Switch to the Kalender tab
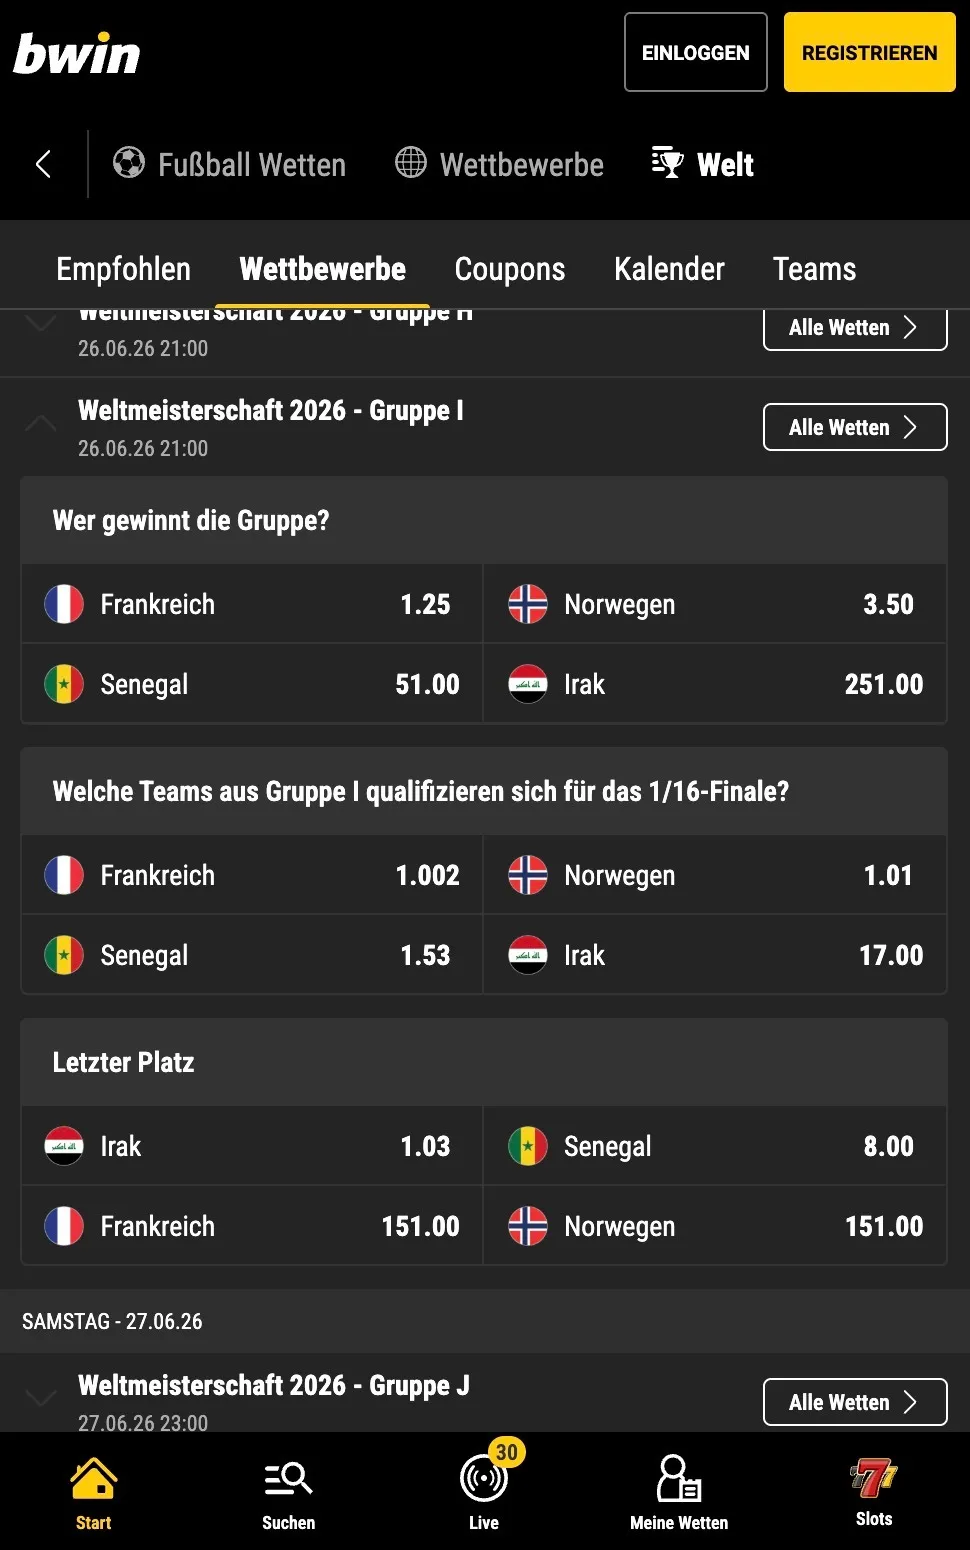 coord(669,269)
